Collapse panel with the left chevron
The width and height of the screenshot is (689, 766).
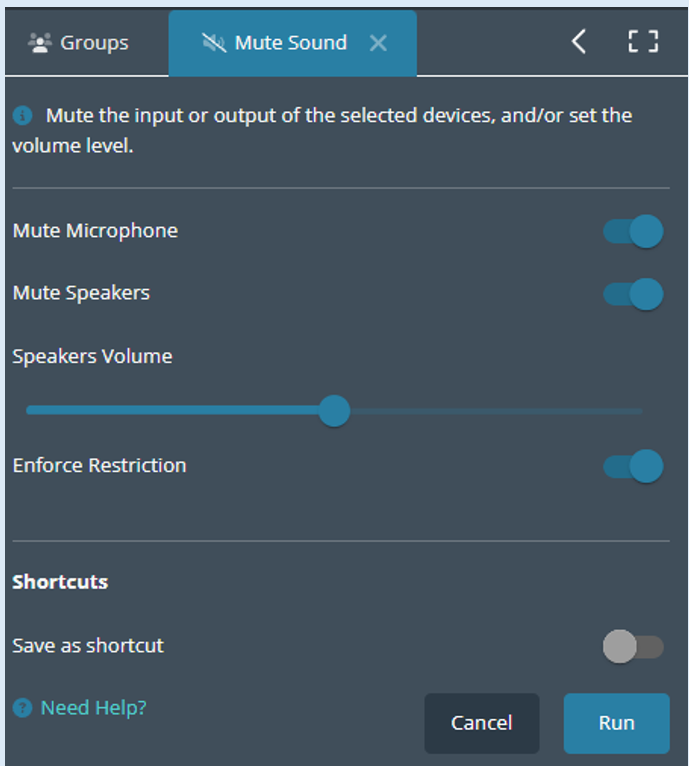579,42
